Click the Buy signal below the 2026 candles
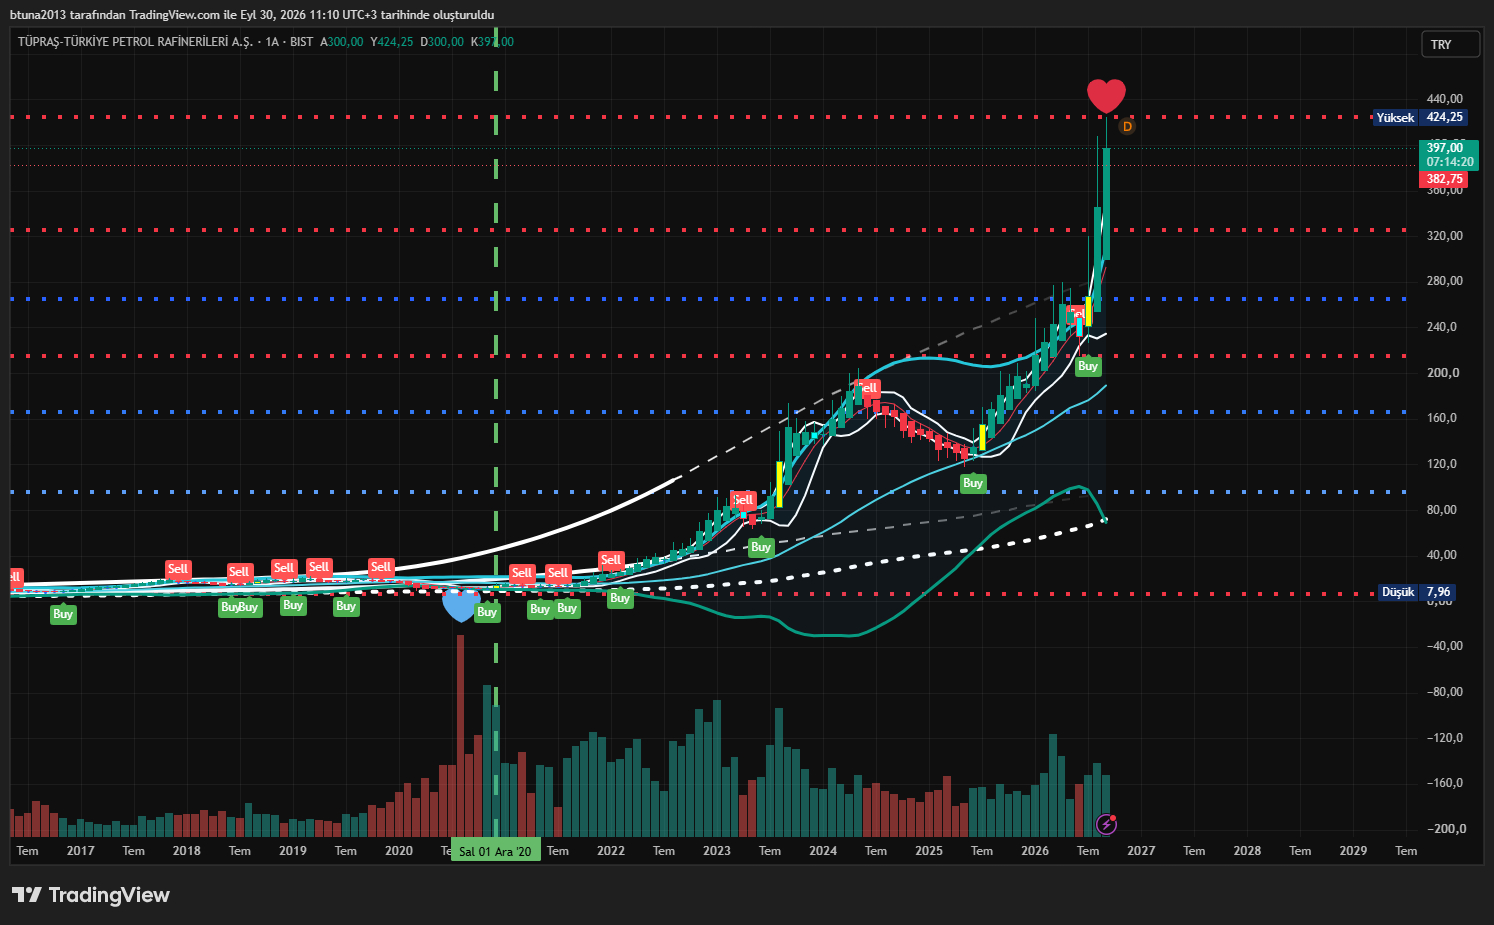Viewport: 1494px width, 925px height. (x=1088, y=366)
